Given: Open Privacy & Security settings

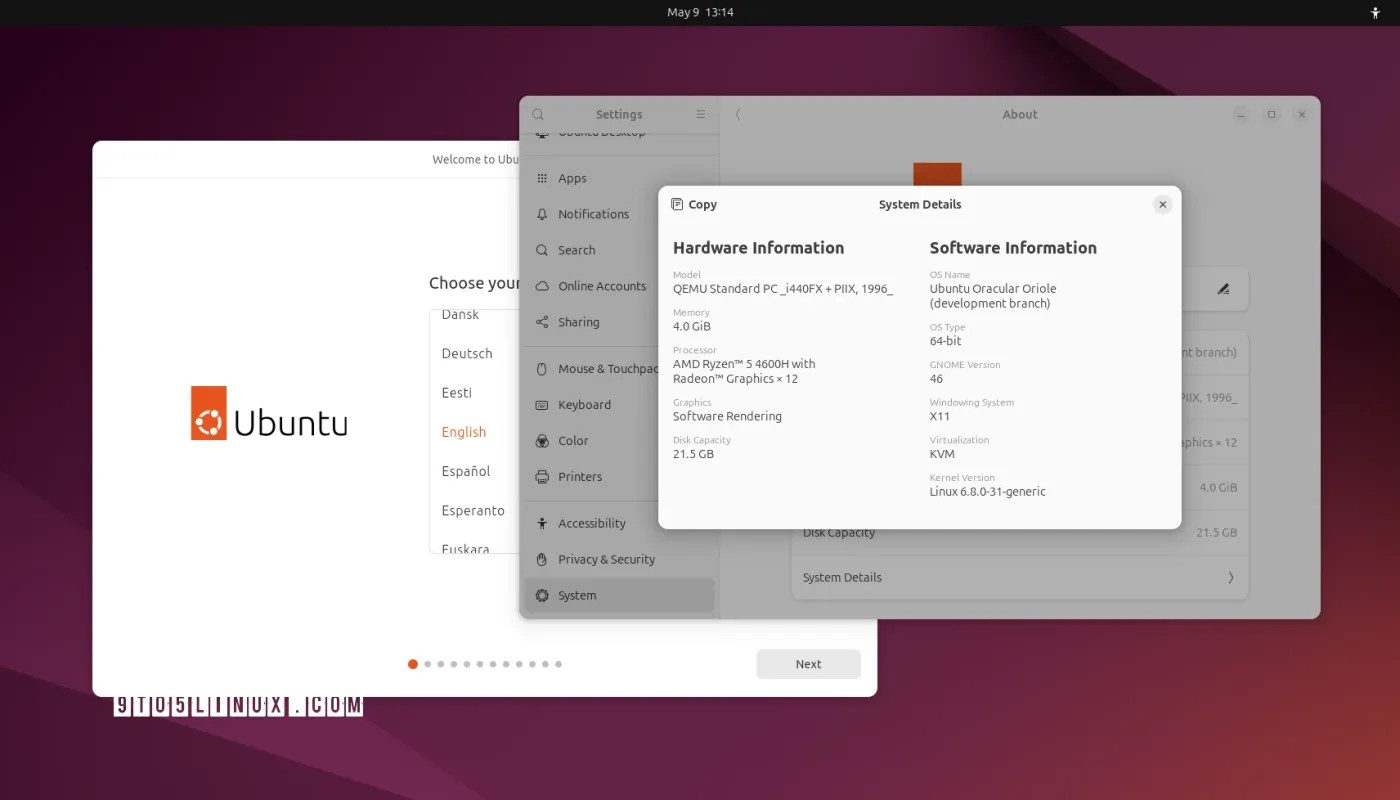Looking at the screenshot, I should coord(620,559).
